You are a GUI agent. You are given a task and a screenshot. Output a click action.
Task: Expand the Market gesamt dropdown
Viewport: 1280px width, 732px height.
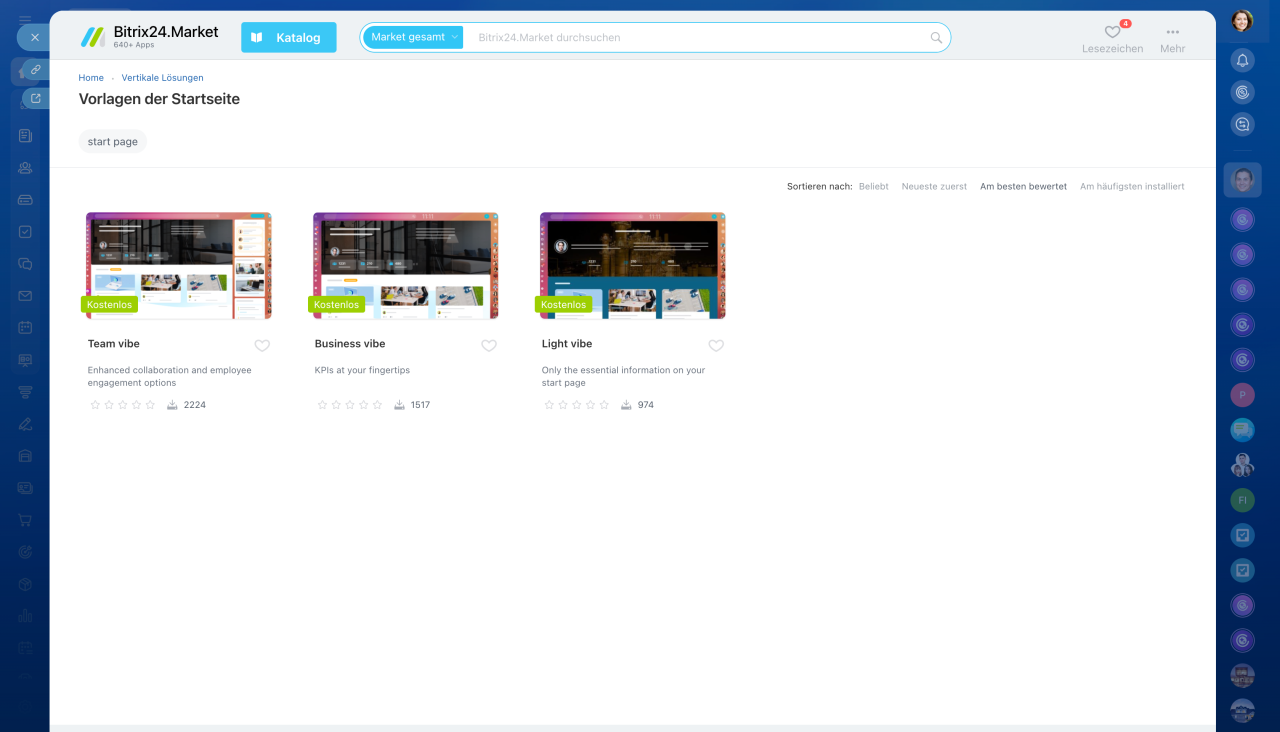413,38
